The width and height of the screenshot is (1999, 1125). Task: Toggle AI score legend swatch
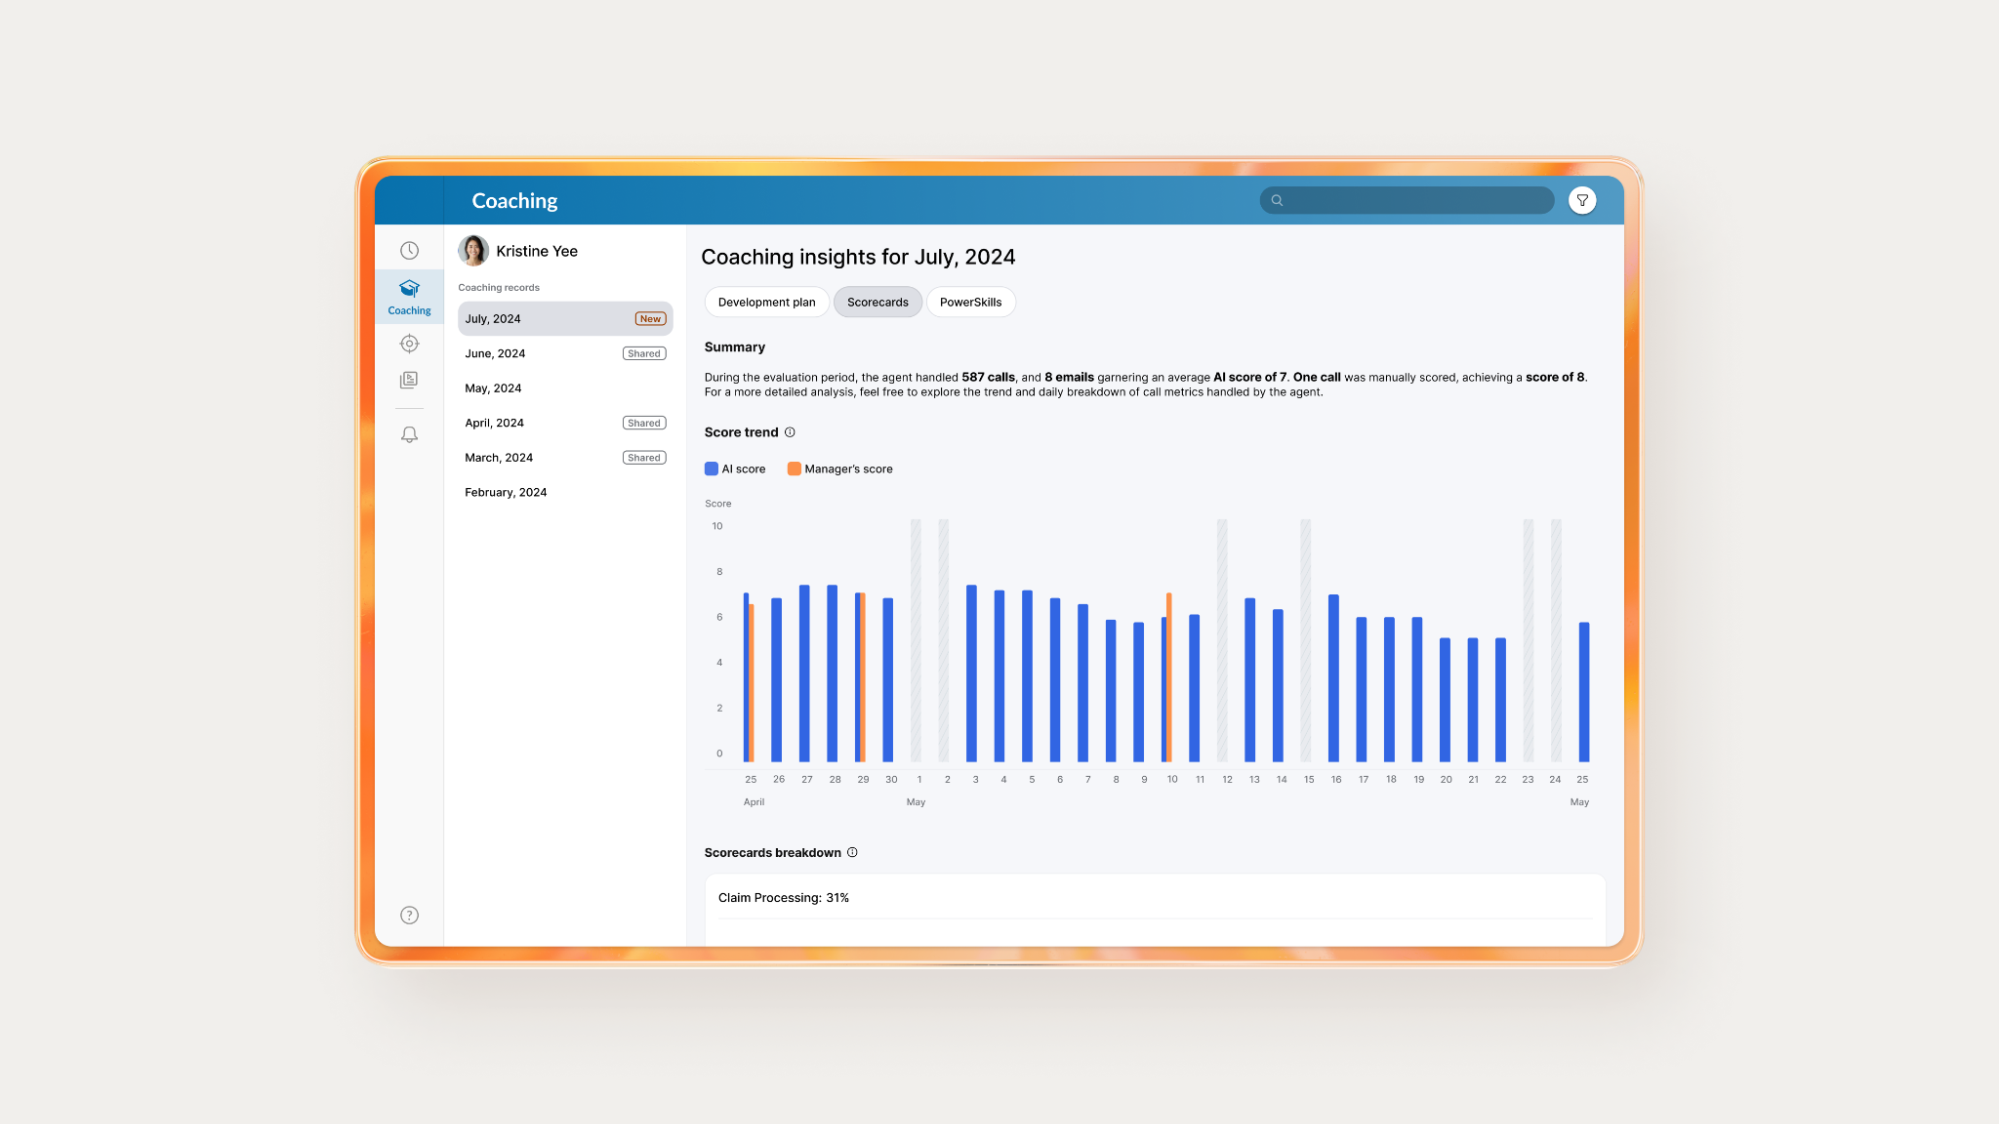tap(711, 469)
